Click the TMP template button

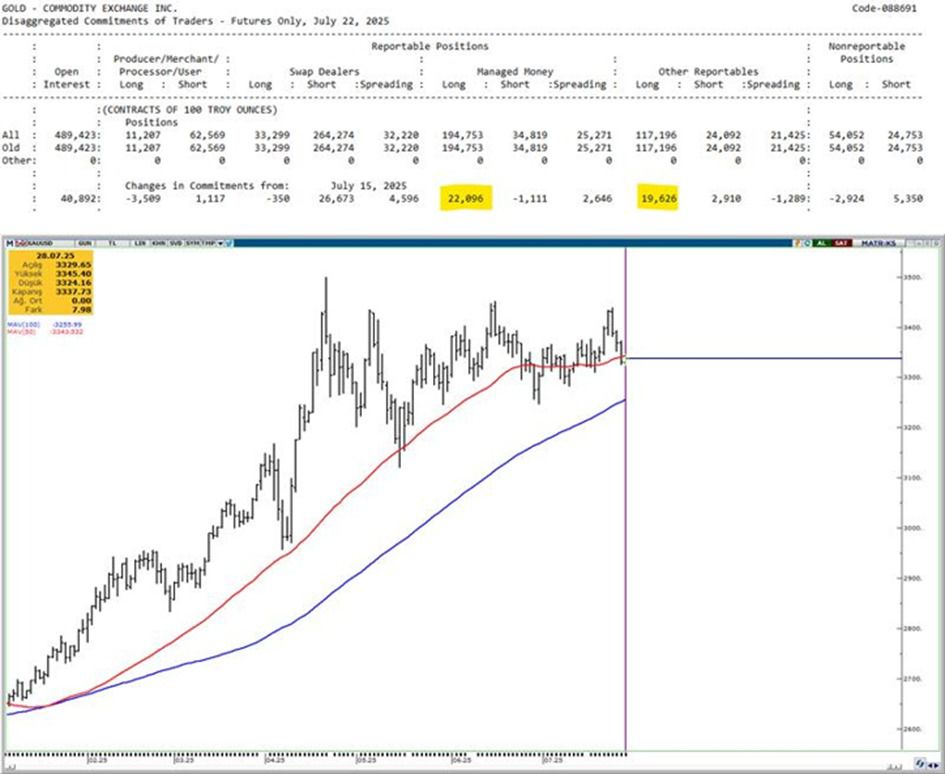pos(207,243)
